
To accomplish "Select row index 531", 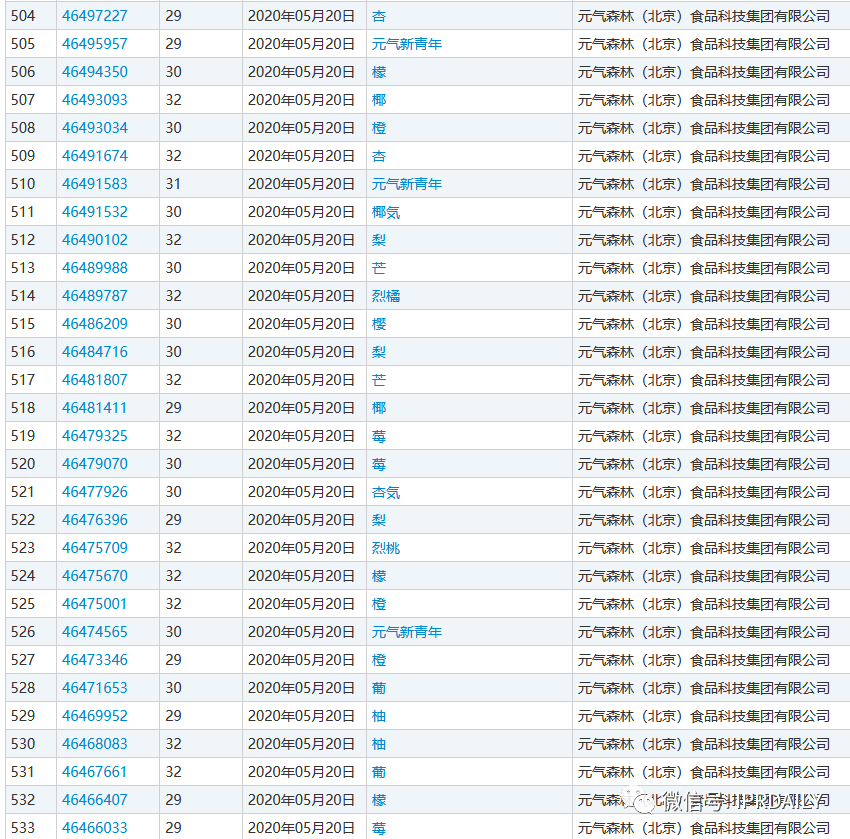I will pyautogui.click(x=23, y=772).
